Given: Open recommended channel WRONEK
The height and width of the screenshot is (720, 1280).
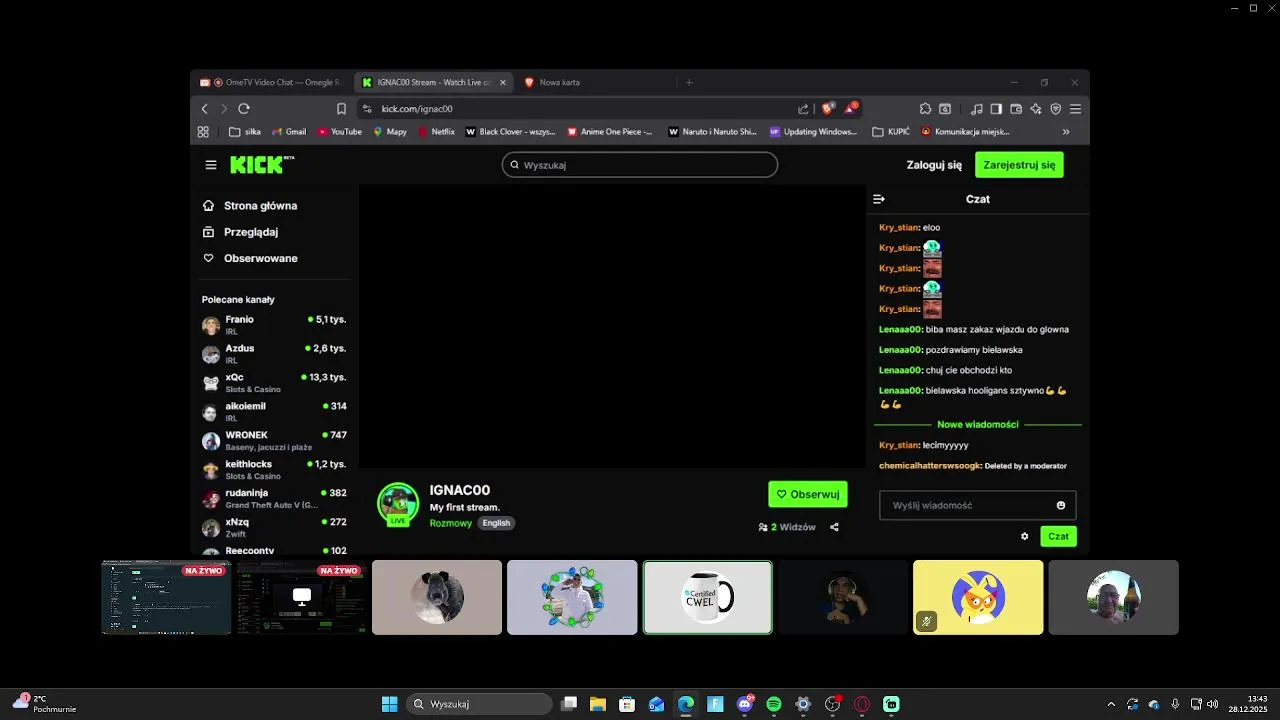Looking at the screenshot, I should point(274,441).
